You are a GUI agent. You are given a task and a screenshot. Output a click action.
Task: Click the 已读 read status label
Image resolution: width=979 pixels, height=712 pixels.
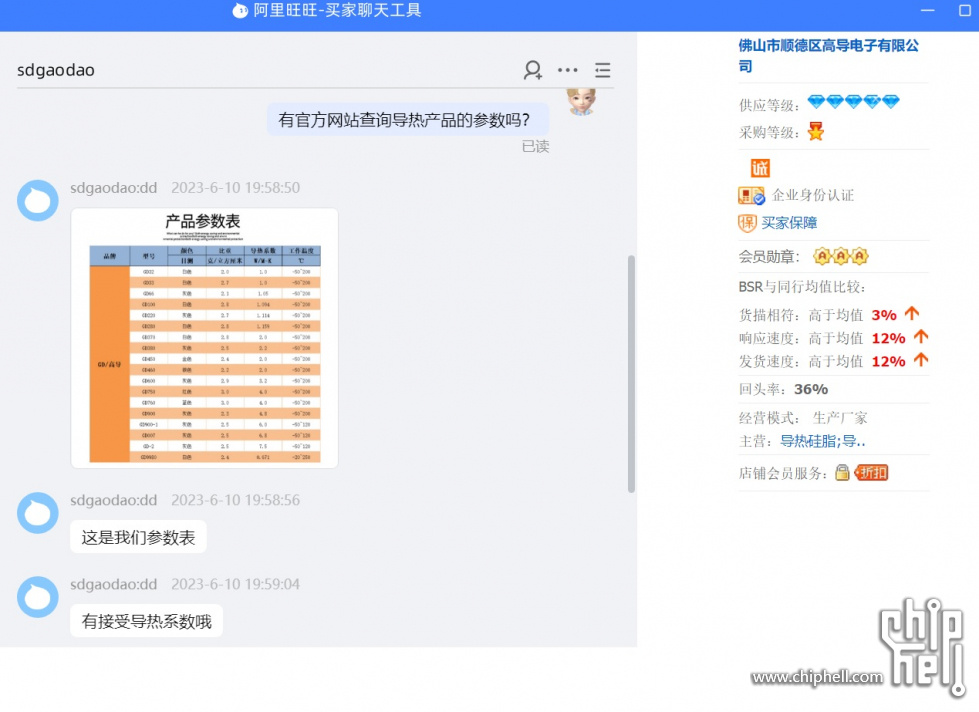pyautogui.click(x=535, y=146)
